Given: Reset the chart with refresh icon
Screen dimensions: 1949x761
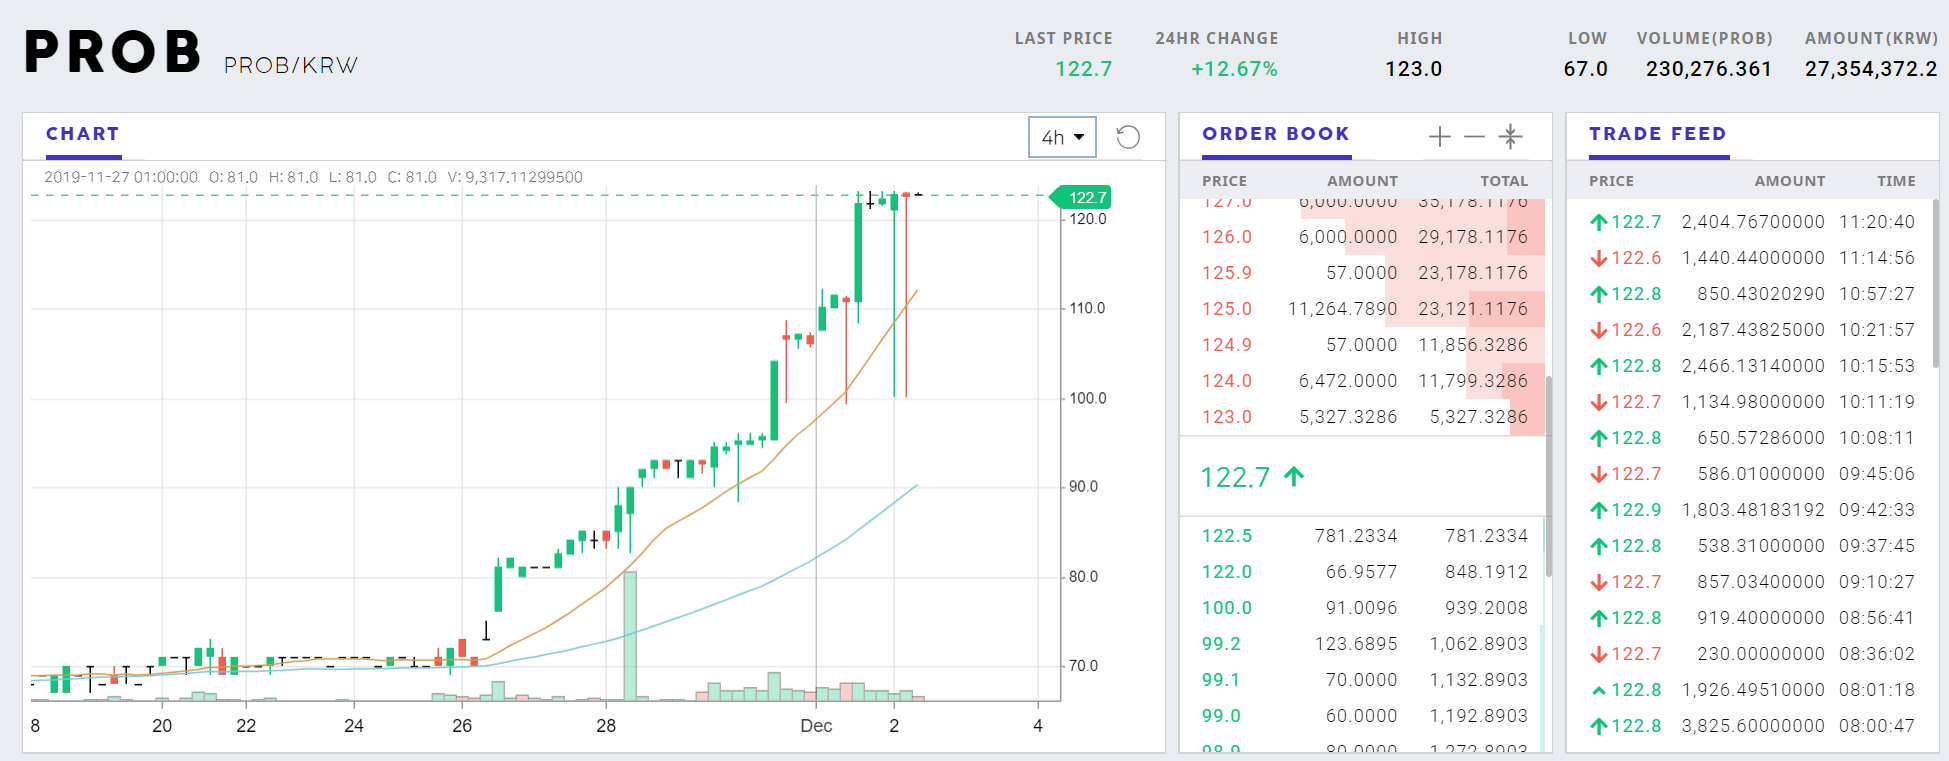Looking at the screenshot, I should (x=1128, y=137).
